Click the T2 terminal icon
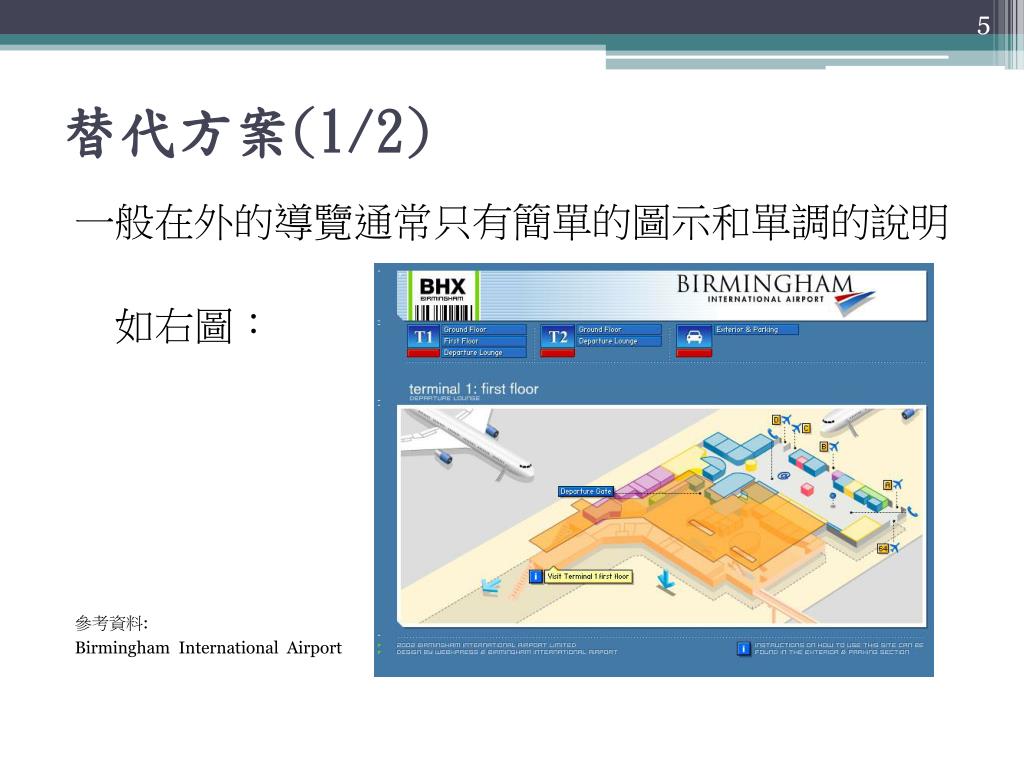Image resolution: width=1024 pixels, height=768 pixels. point(557,336)
